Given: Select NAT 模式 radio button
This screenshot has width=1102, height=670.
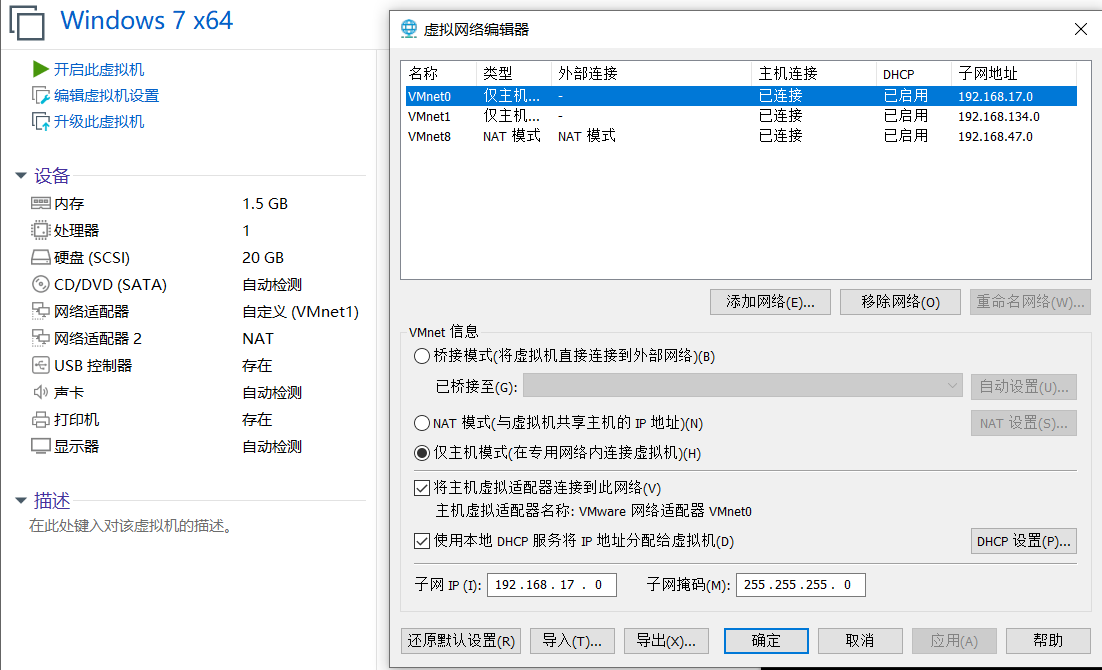Looking at the screenshot, I should tap(422, 423).
